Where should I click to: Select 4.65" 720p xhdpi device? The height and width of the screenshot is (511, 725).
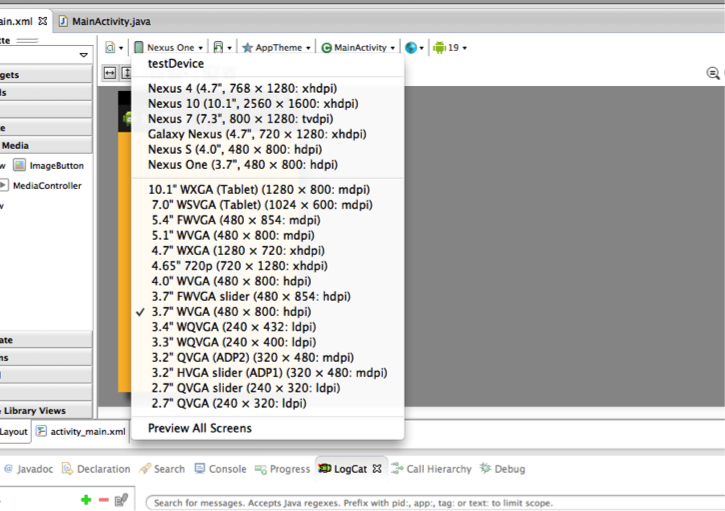click(268, 266)
